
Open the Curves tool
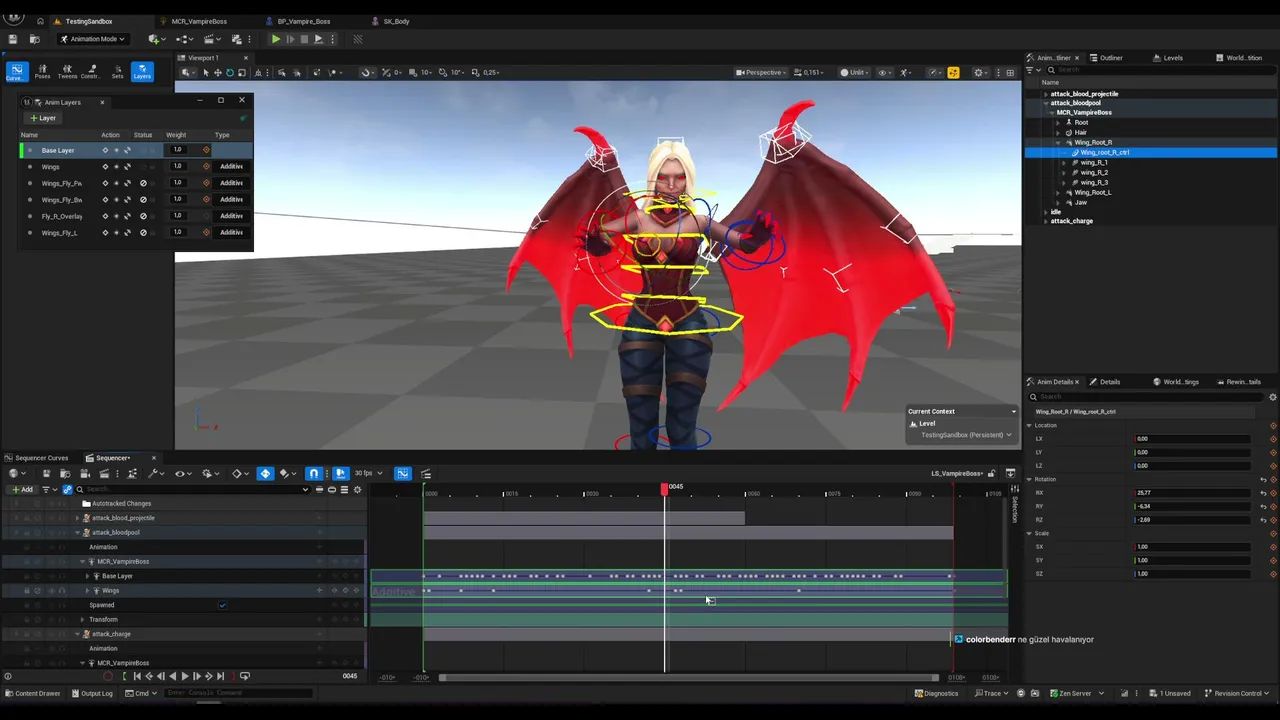pos(16,71)
